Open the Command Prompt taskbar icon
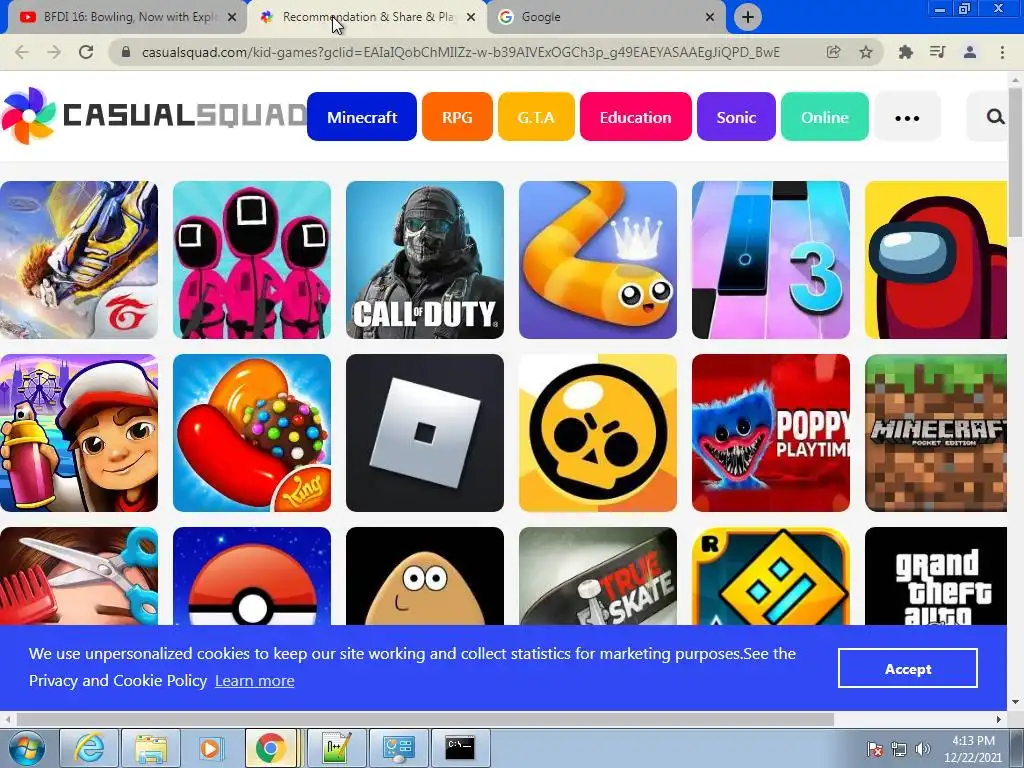The height and width of the screenshot is (768, 1024). (460, 748)
